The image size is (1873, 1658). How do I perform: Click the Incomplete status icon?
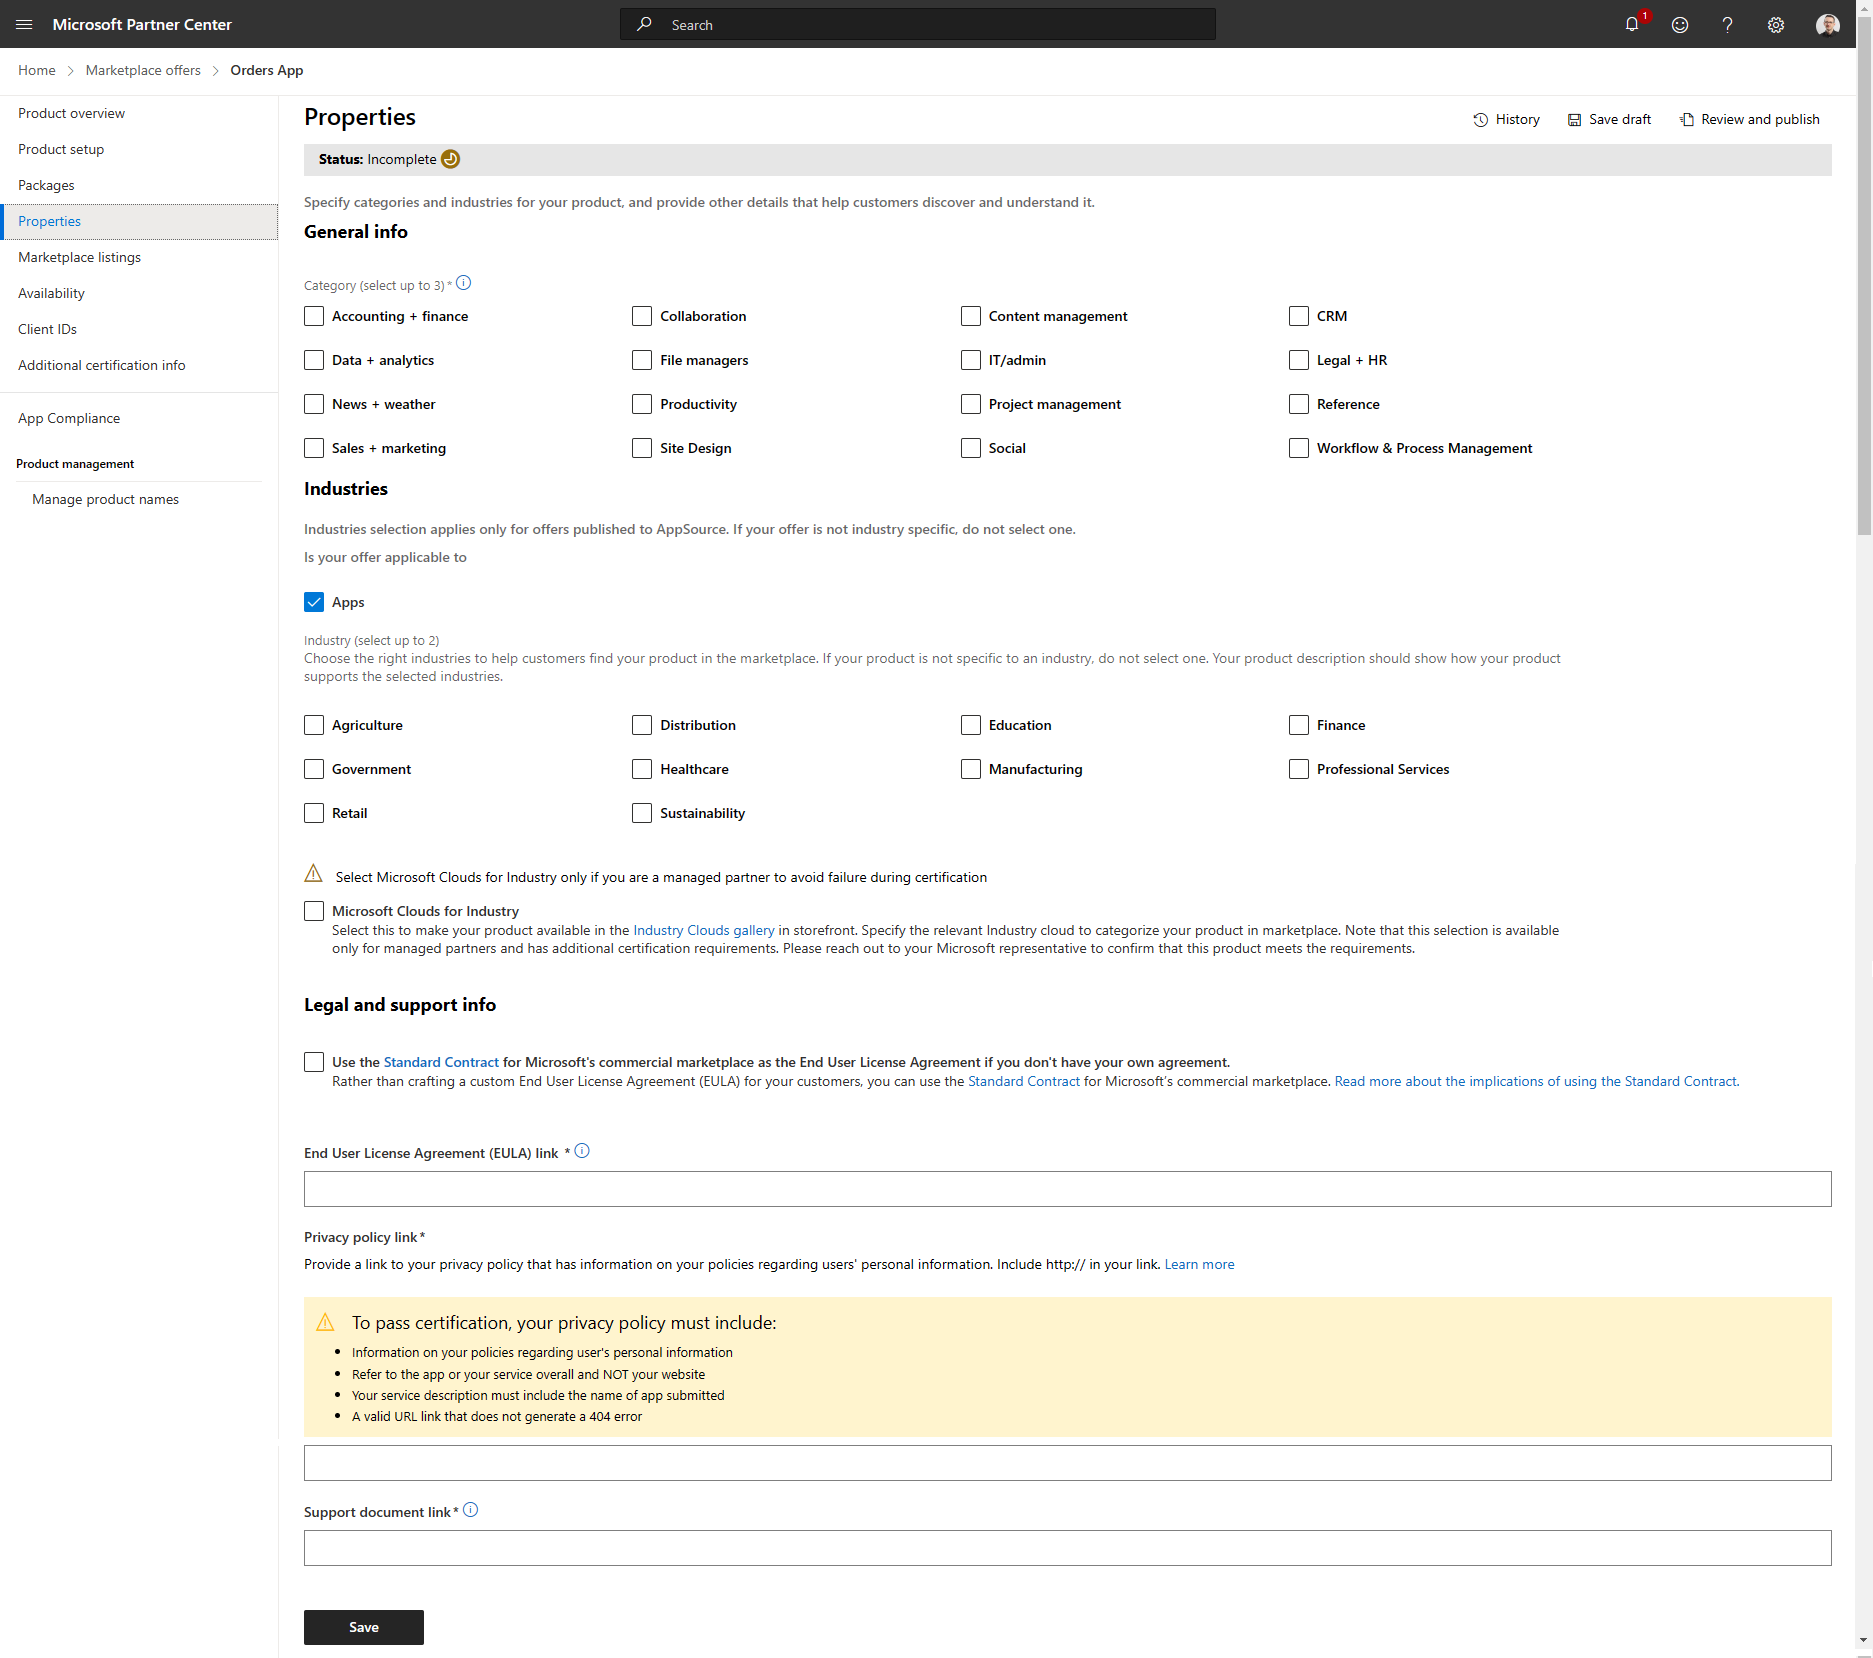pos(451,159)
